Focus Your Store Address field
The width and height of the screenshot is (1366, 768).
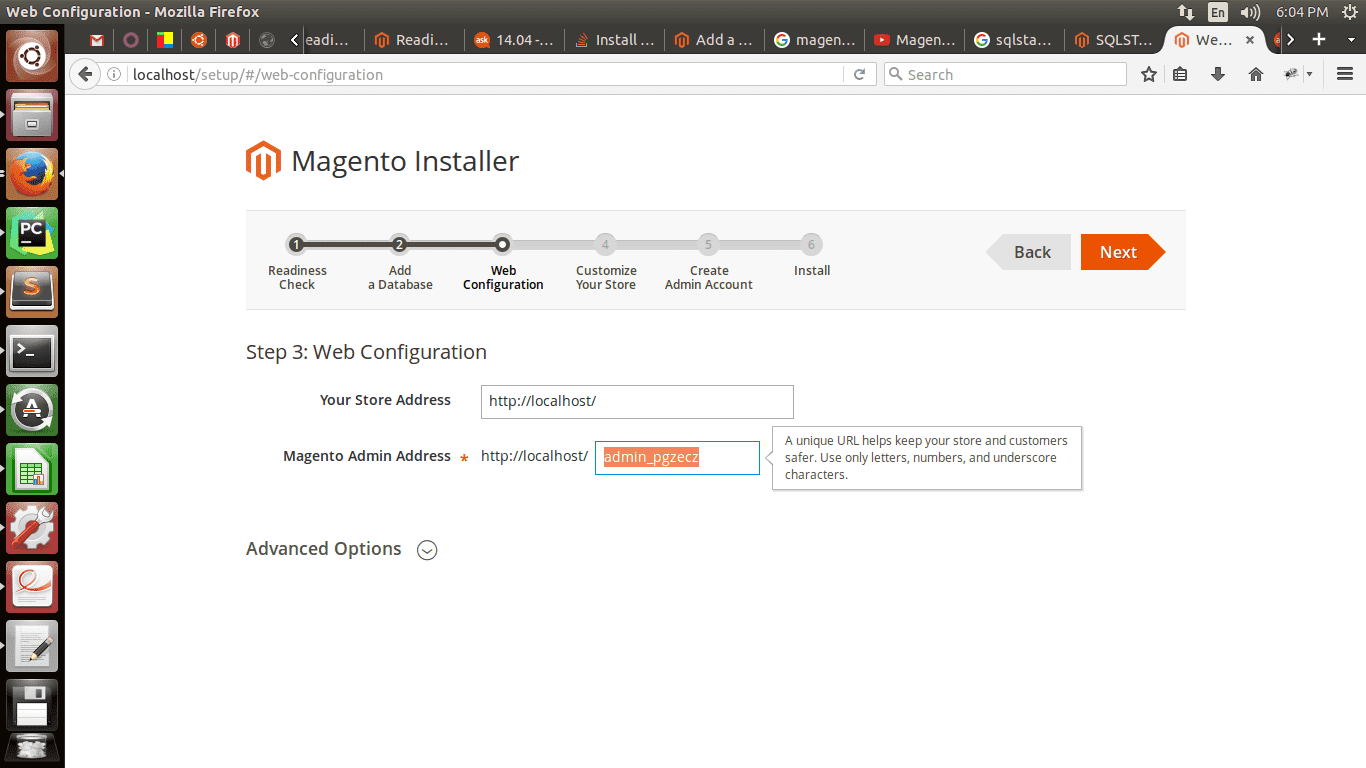[637, 401]
